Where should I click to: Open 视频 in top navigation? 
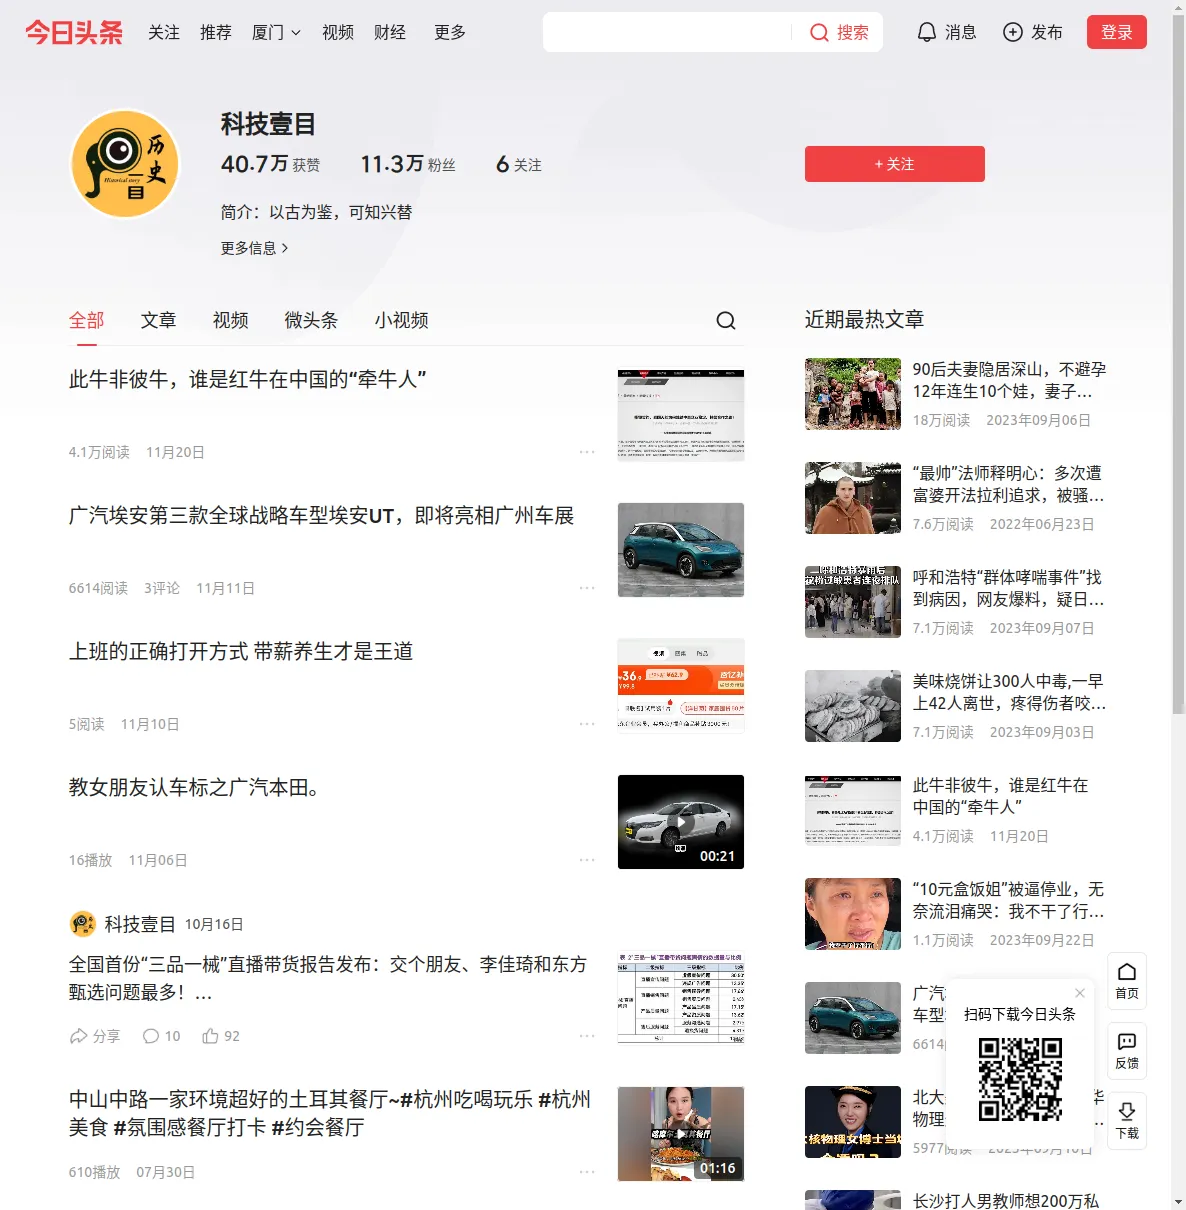click(338, 32)
